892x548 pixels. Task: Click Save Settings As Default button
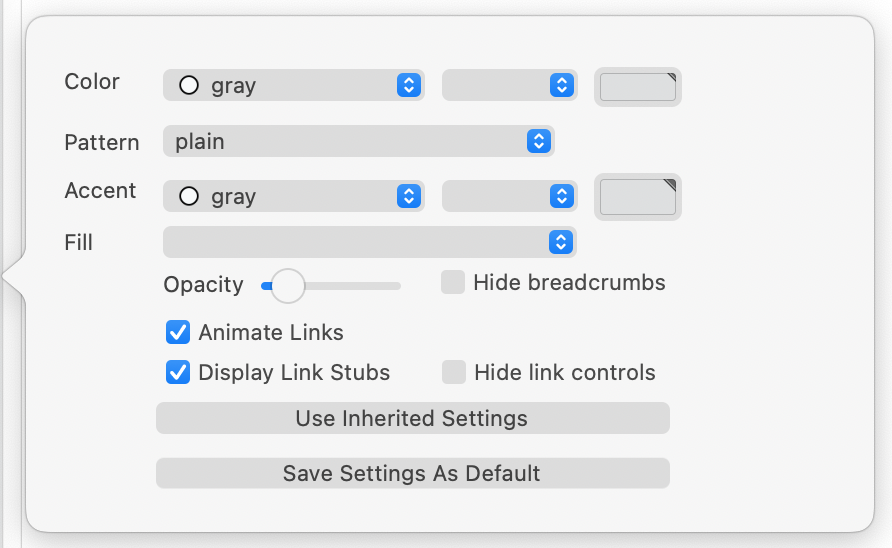tap(412, 473)
